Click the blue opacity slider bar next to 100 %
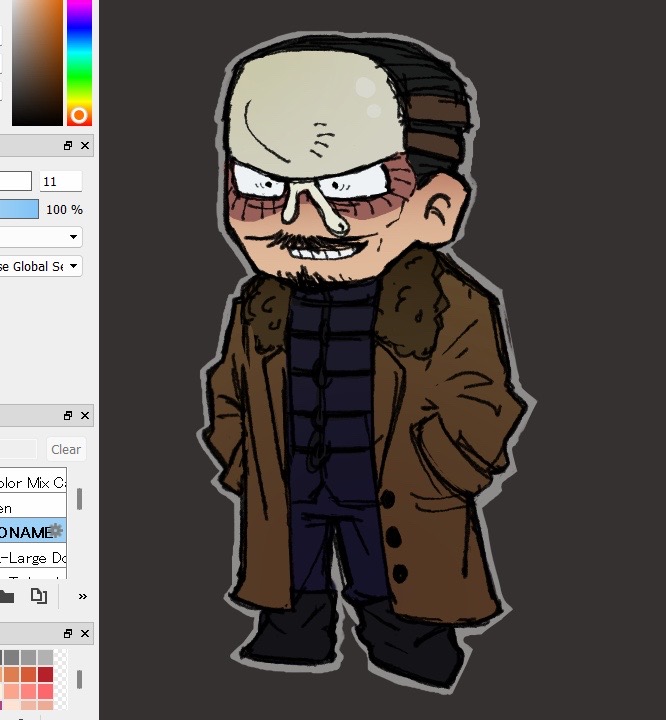Viewport: 666px width, 720px height. [x=19, y=209]
